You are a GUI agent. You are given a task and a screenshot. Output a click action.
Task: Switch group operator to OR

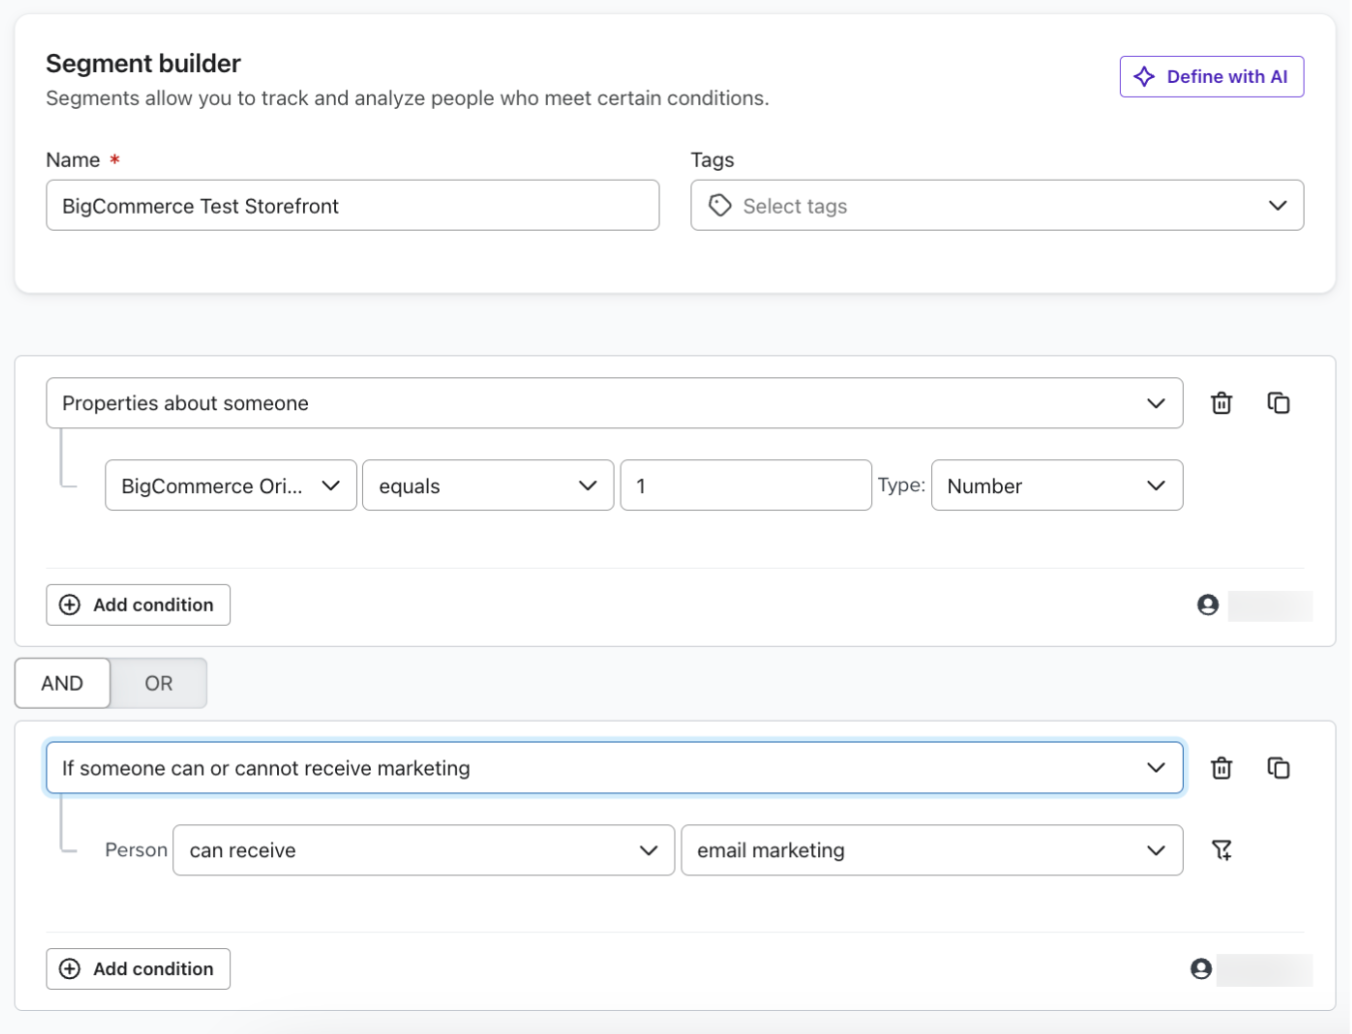(158, 683)
